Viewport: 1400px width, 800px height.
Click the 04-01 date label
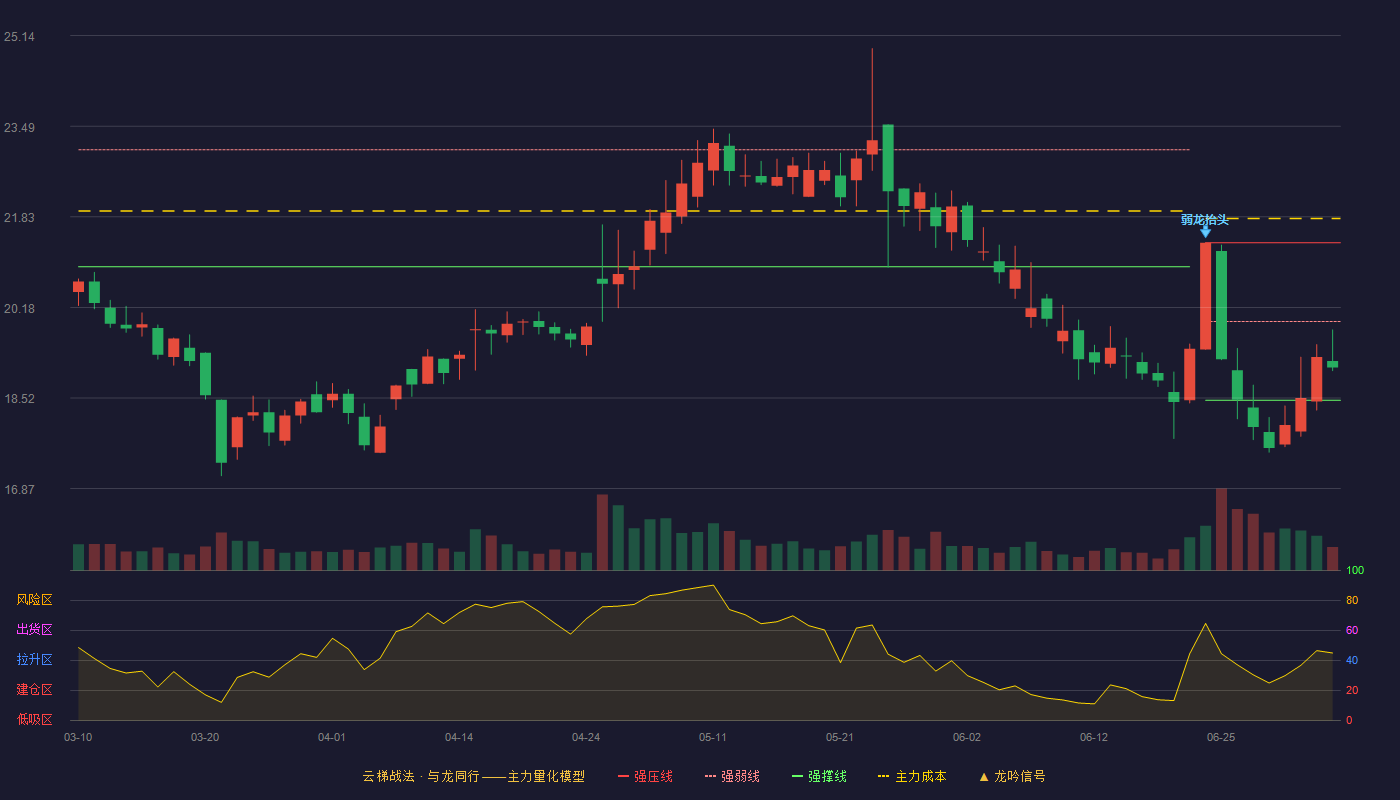(332, 737)
